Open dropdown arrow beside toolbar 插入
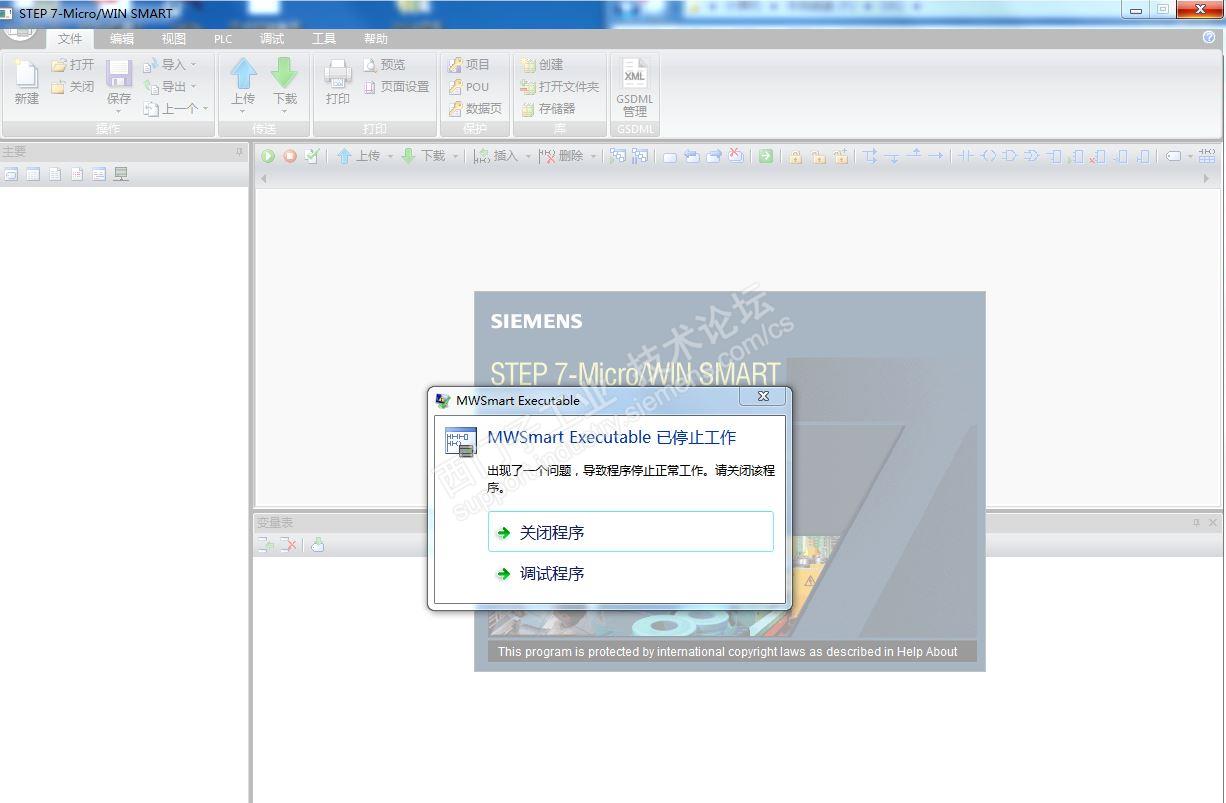The height and width of the screenshot is (803, 1226). (528, 156)
